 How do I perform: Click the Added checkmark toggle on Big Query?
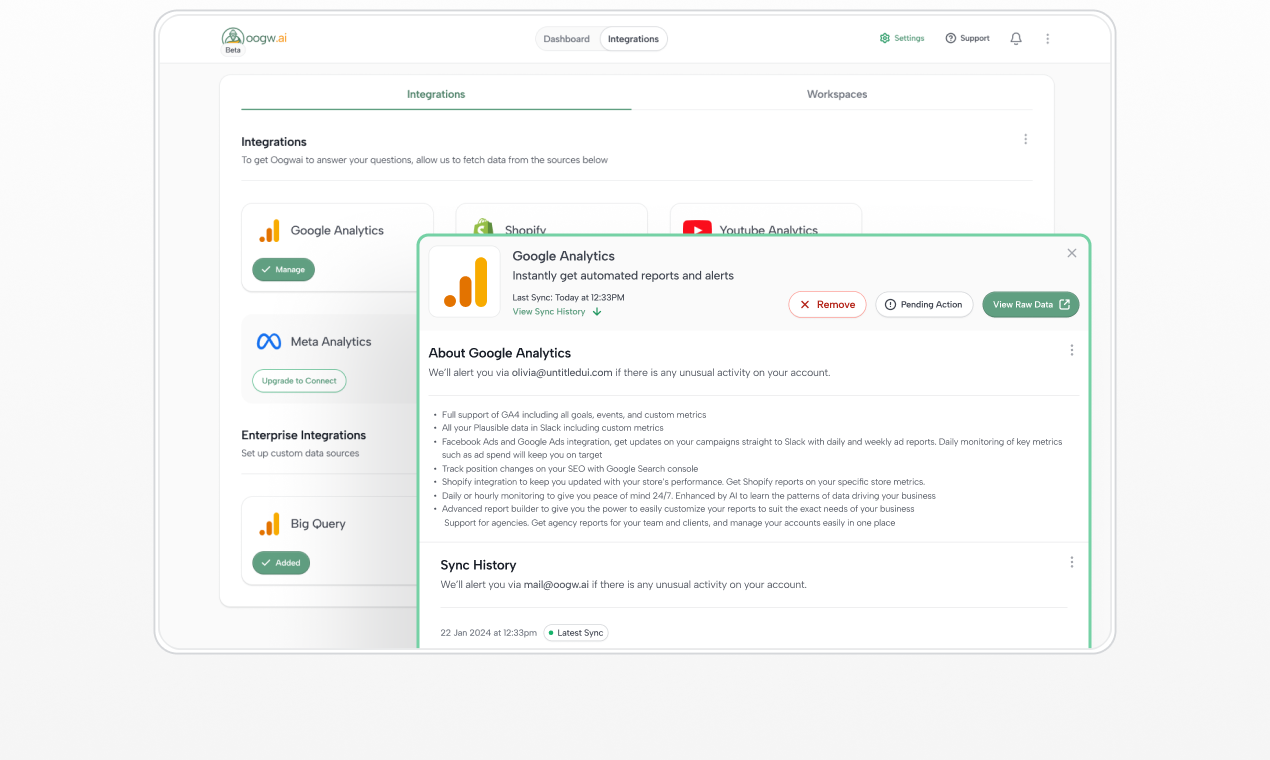(x=280, y=562)
